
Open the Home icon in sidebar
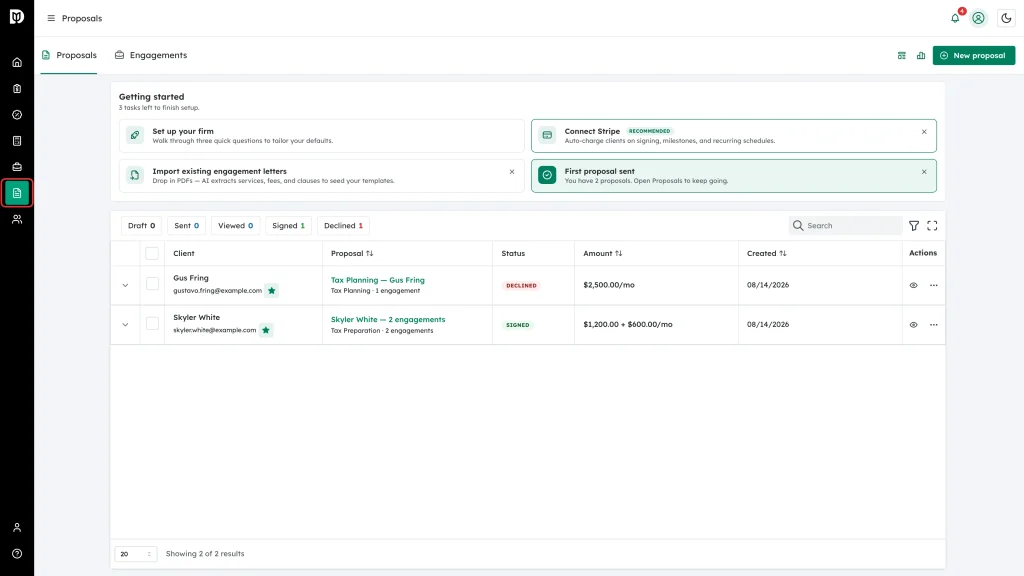[17, 63]
